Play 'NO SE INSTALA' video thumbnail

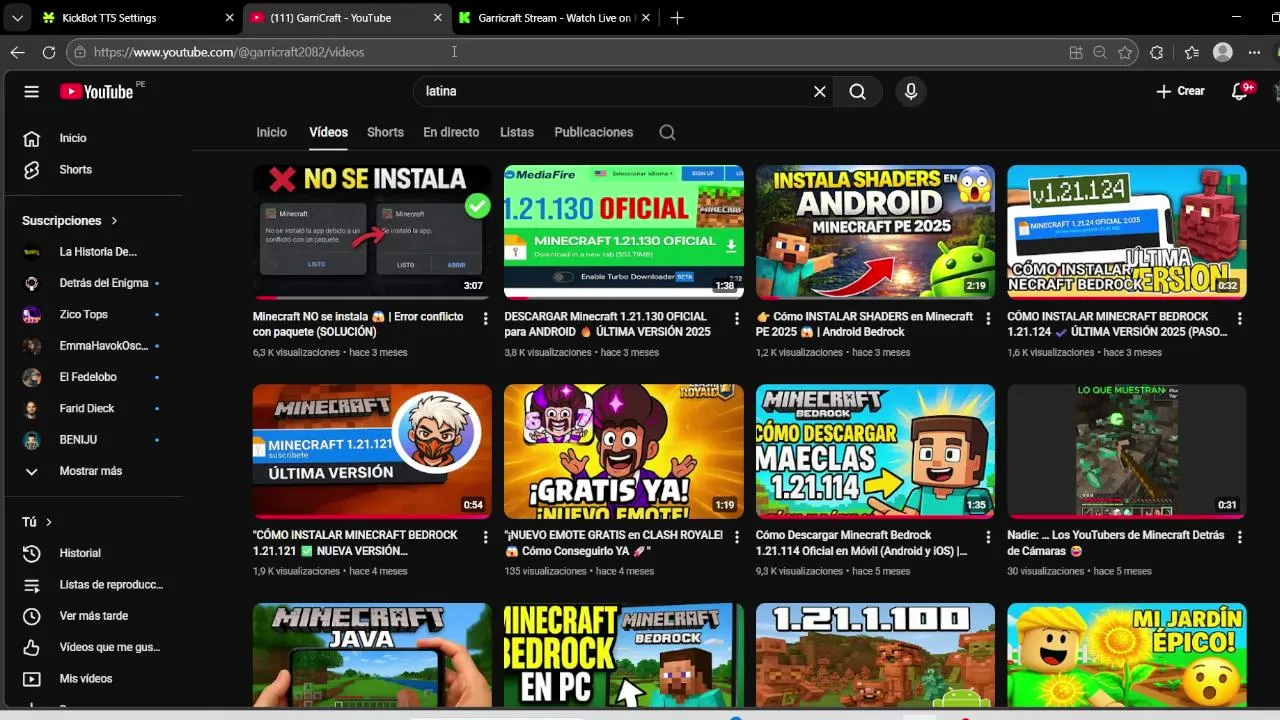372,232
